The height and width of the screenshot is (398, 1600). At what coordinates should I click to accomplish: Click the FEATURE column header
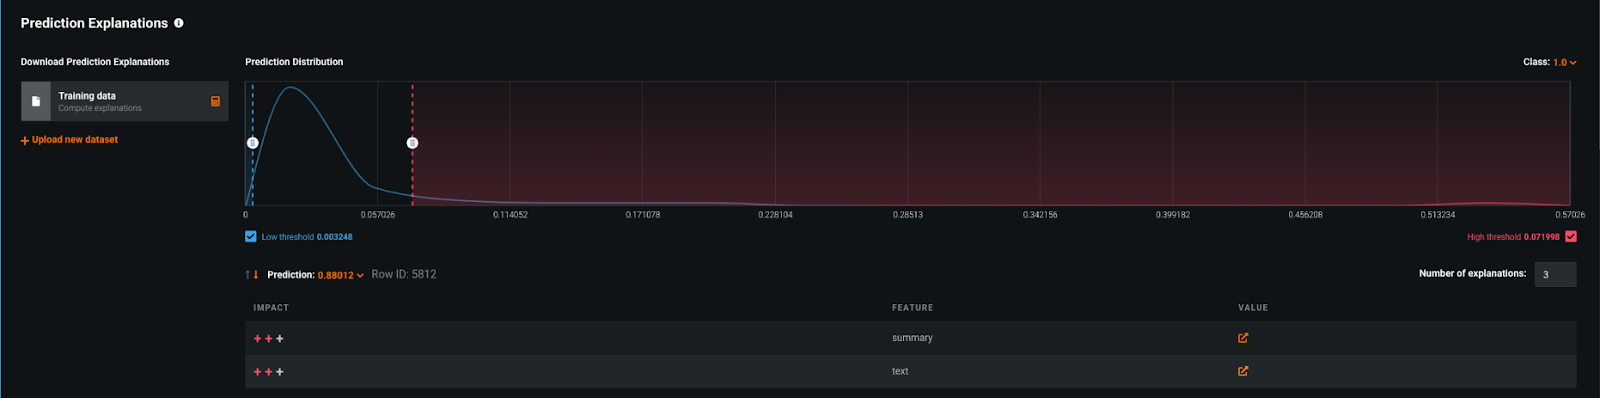click(x=913, y=308)
